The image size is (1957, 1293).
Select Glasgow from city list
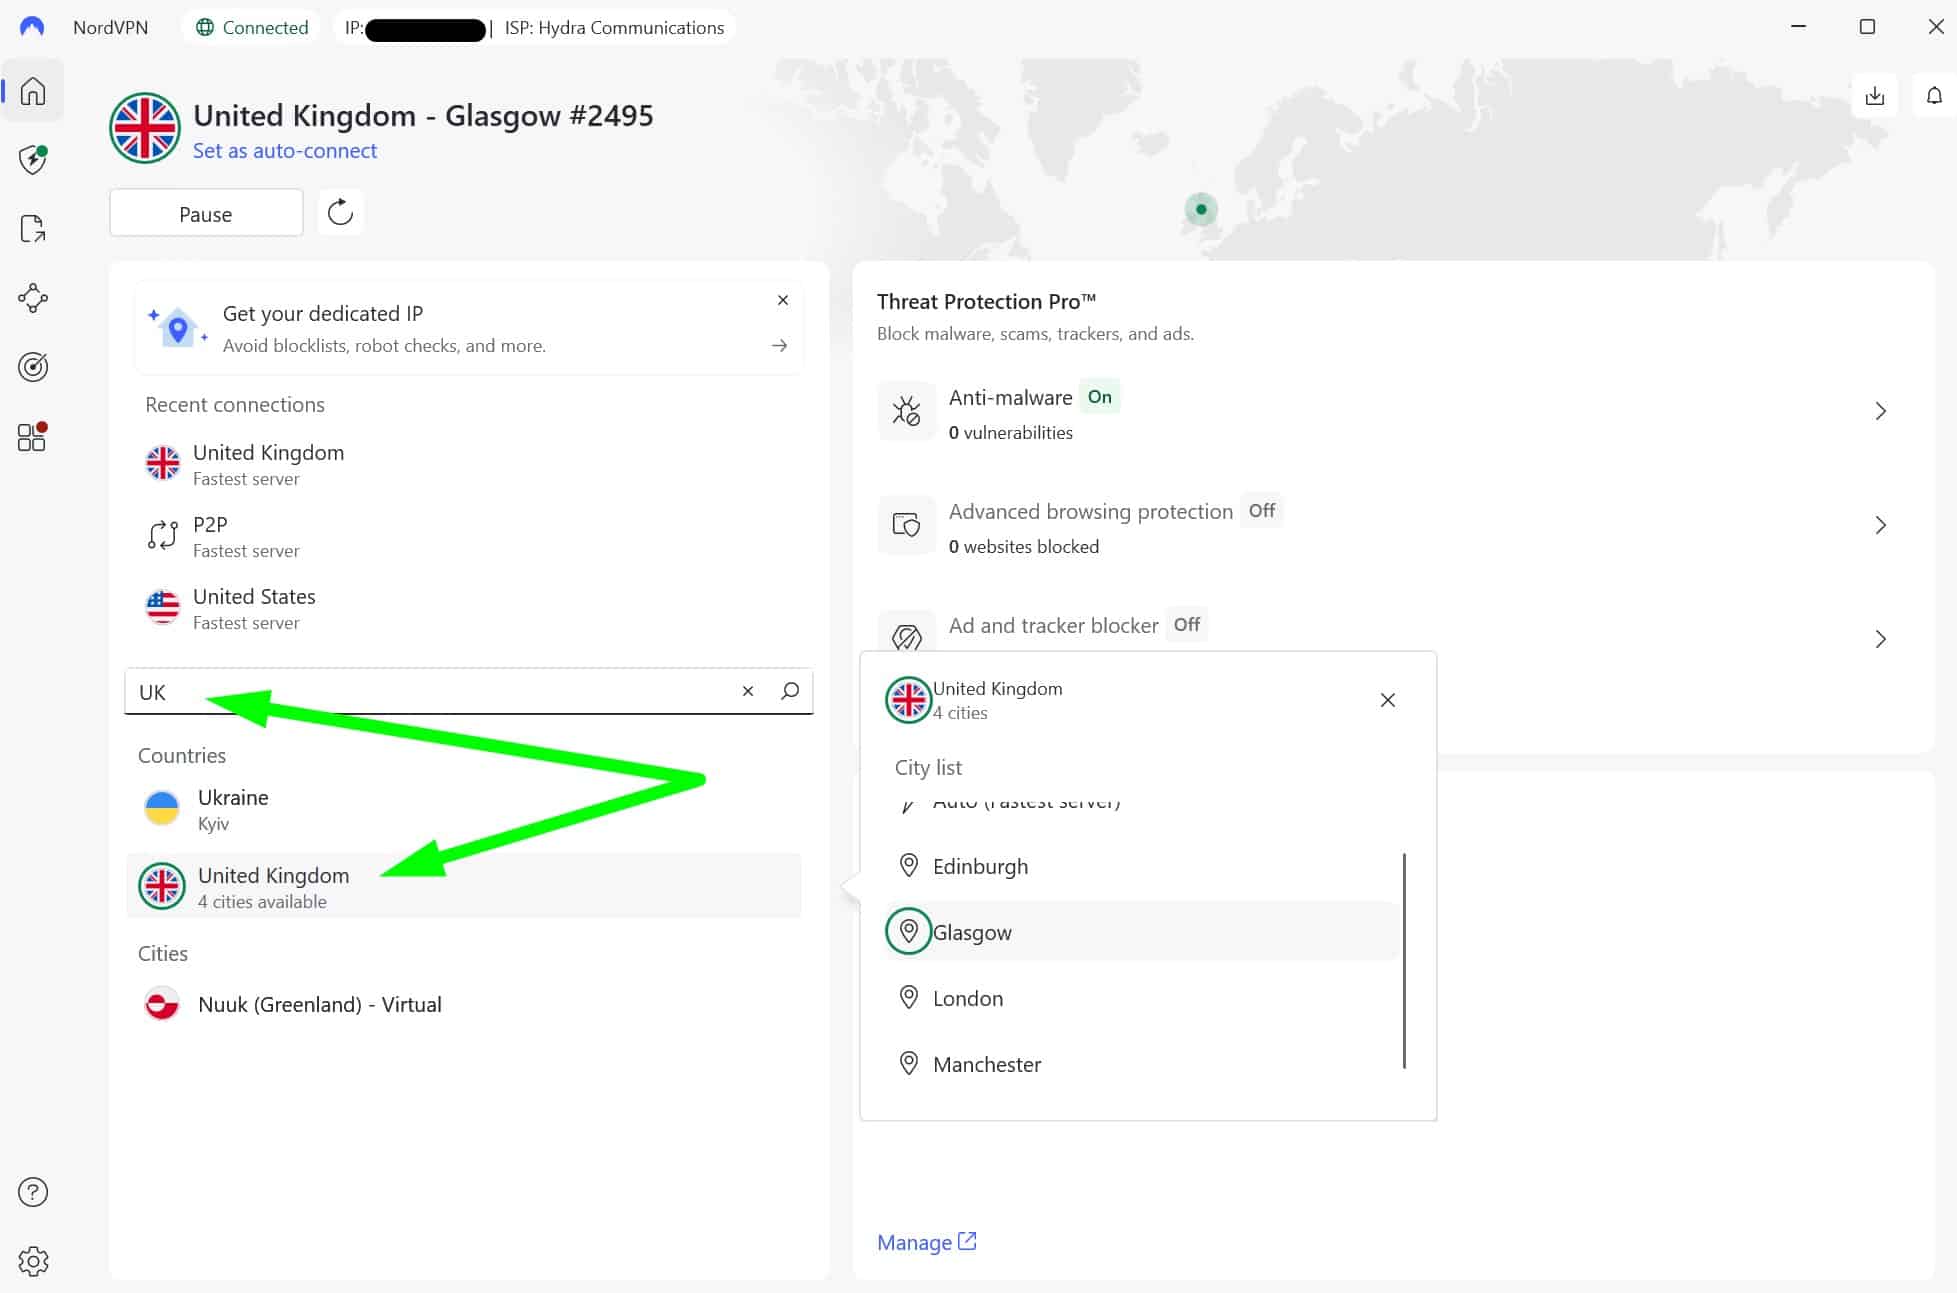click(1141, 932)
